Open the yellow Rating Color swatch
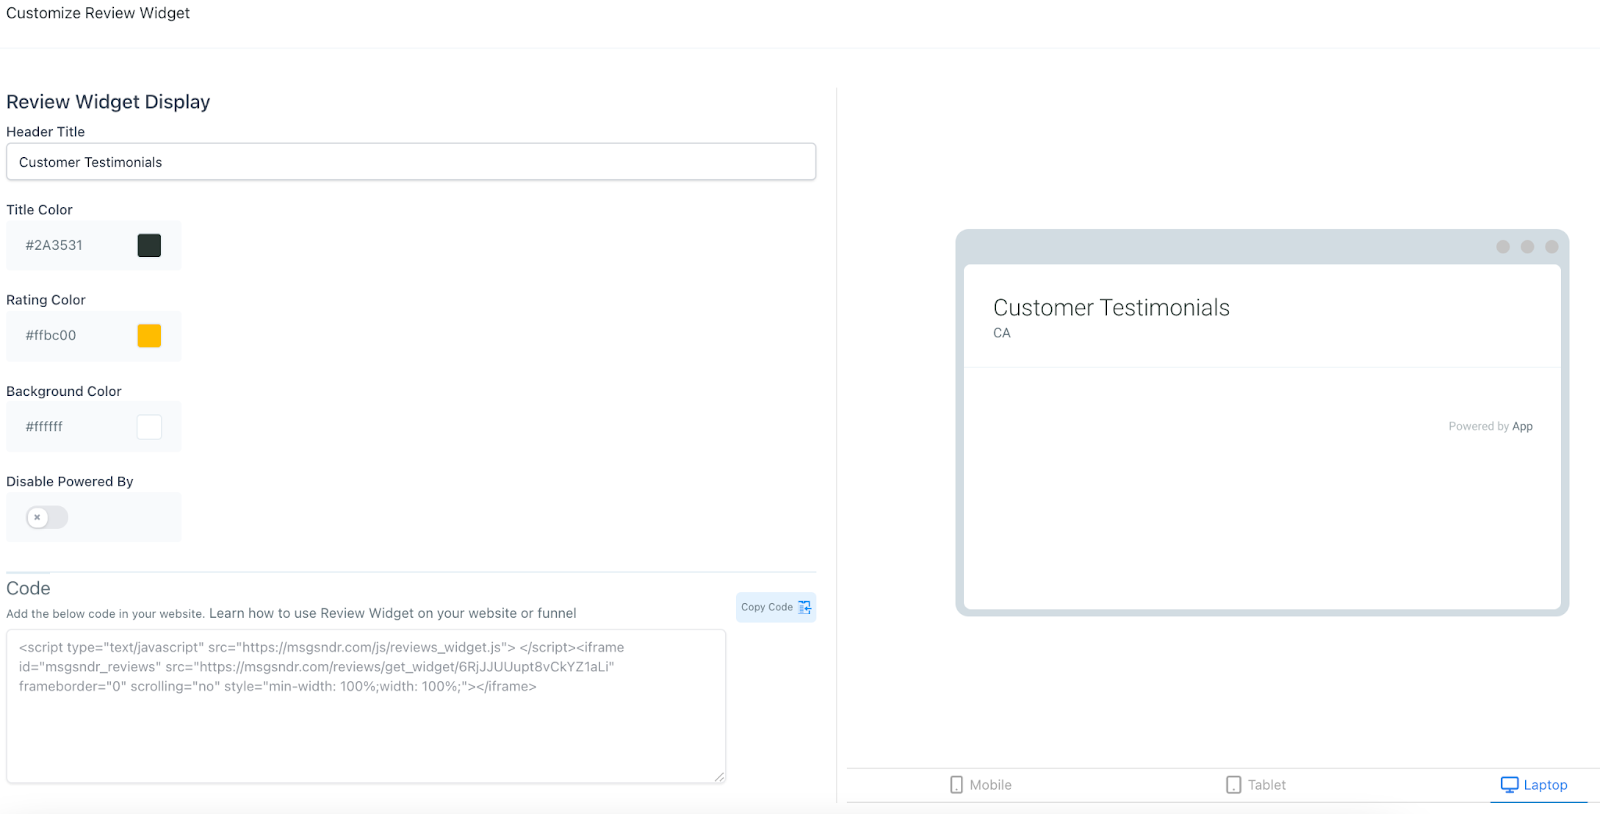Screen dimensions: 1600x814 pos(149,336)
